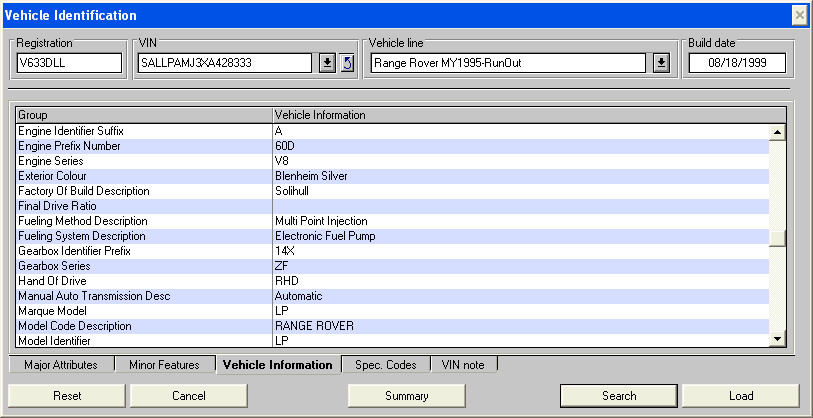
Task: Select the Final Drive Ratio row
Action: pyautogui.click(x=393, y=206)
